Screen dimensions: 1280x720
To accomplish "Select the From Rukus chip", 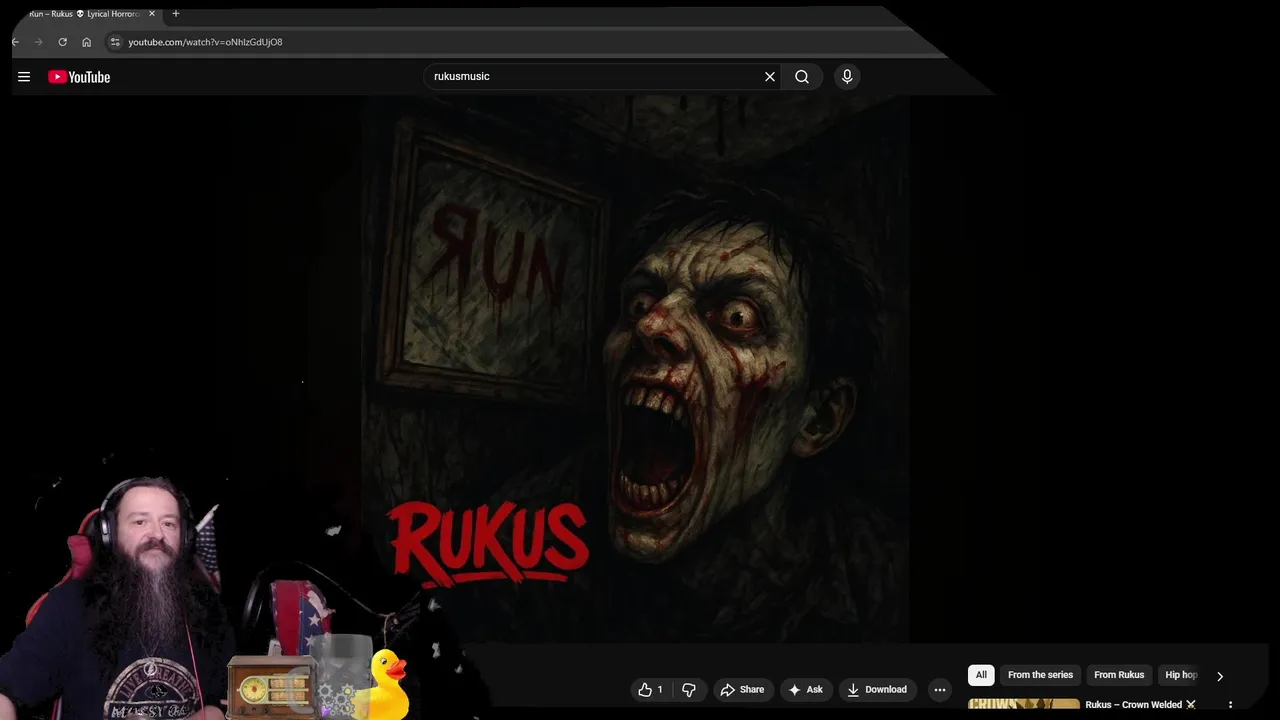I will 1119,675.
